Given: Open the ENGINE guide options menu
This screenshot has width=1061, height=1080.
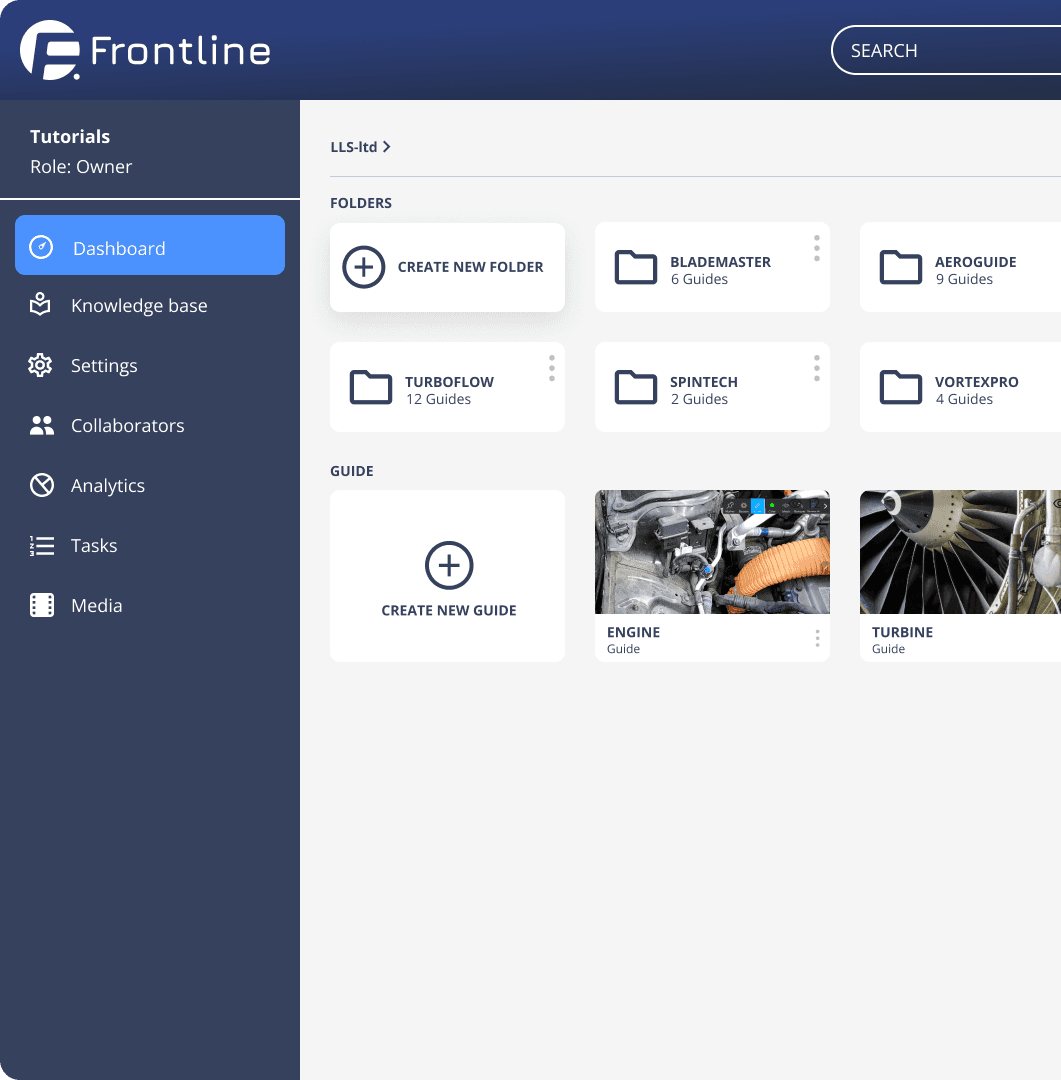Looking at the screenshot, I should (x=818, y=638).
